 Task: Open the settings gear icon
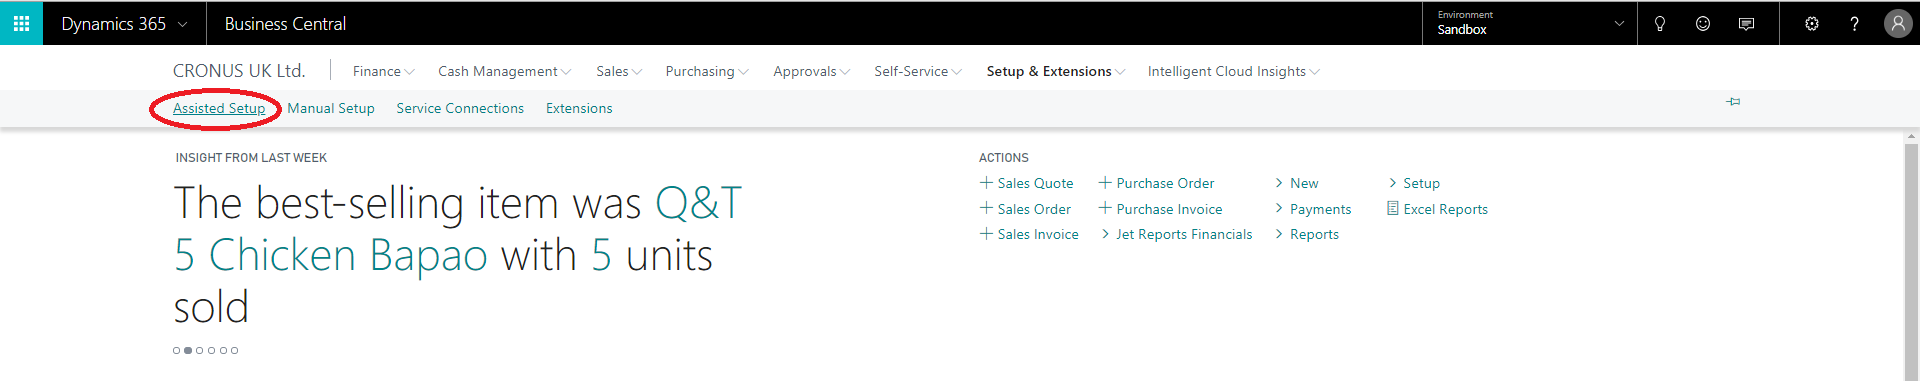pos(1812,24)
